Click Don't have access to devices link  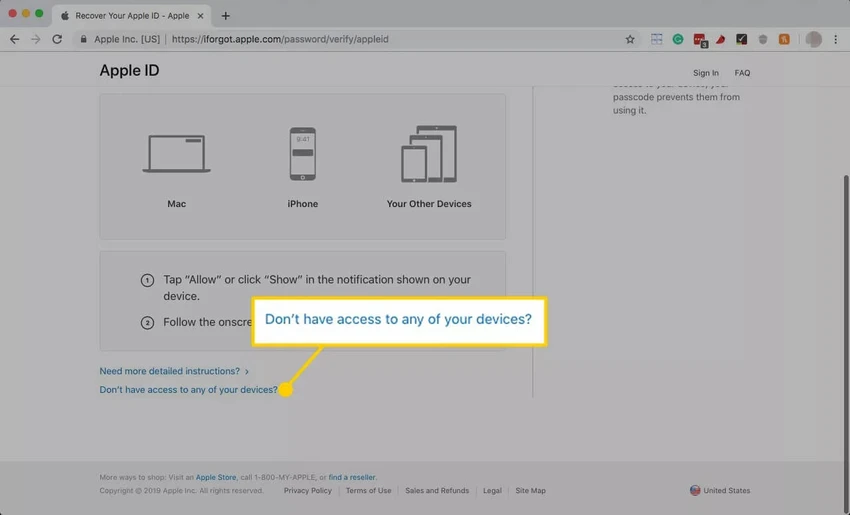188,390
